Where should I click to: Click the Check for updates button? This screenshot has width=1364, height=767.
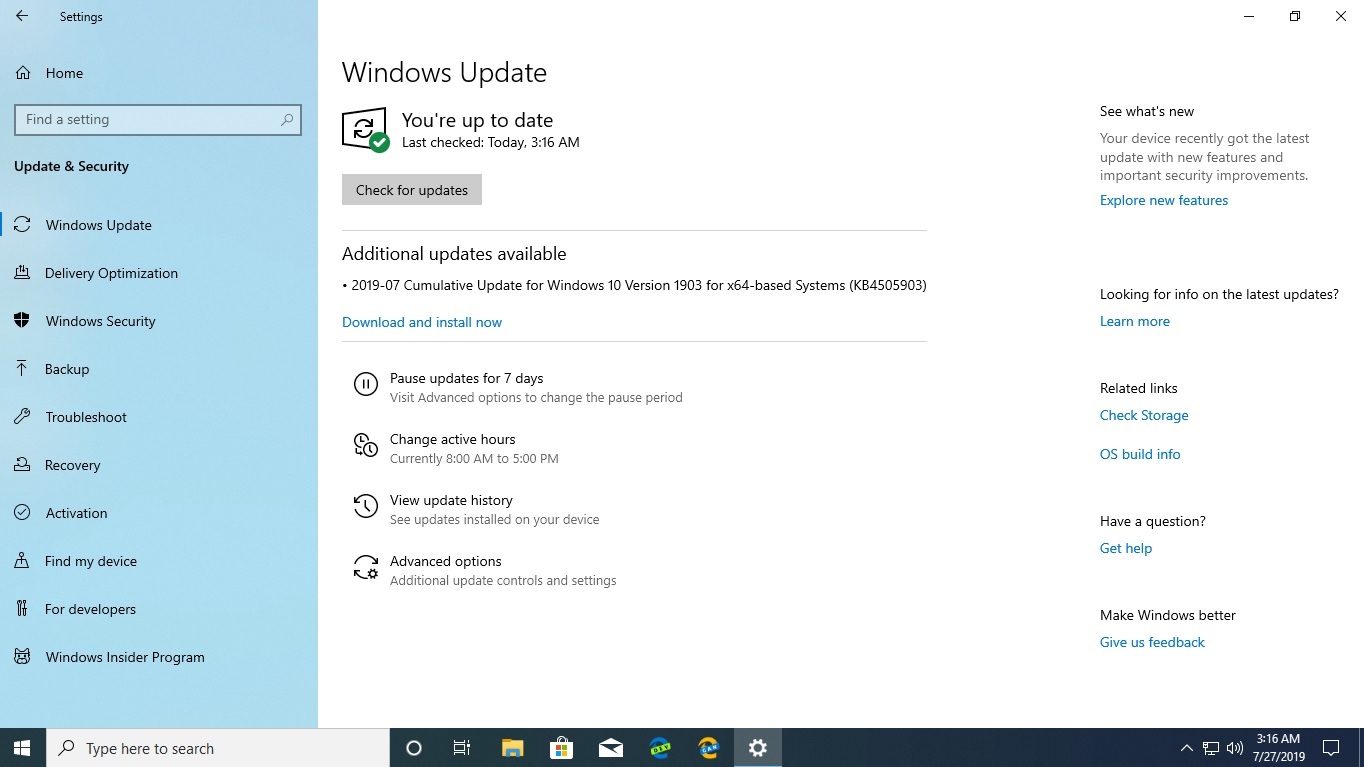point(412,190)
